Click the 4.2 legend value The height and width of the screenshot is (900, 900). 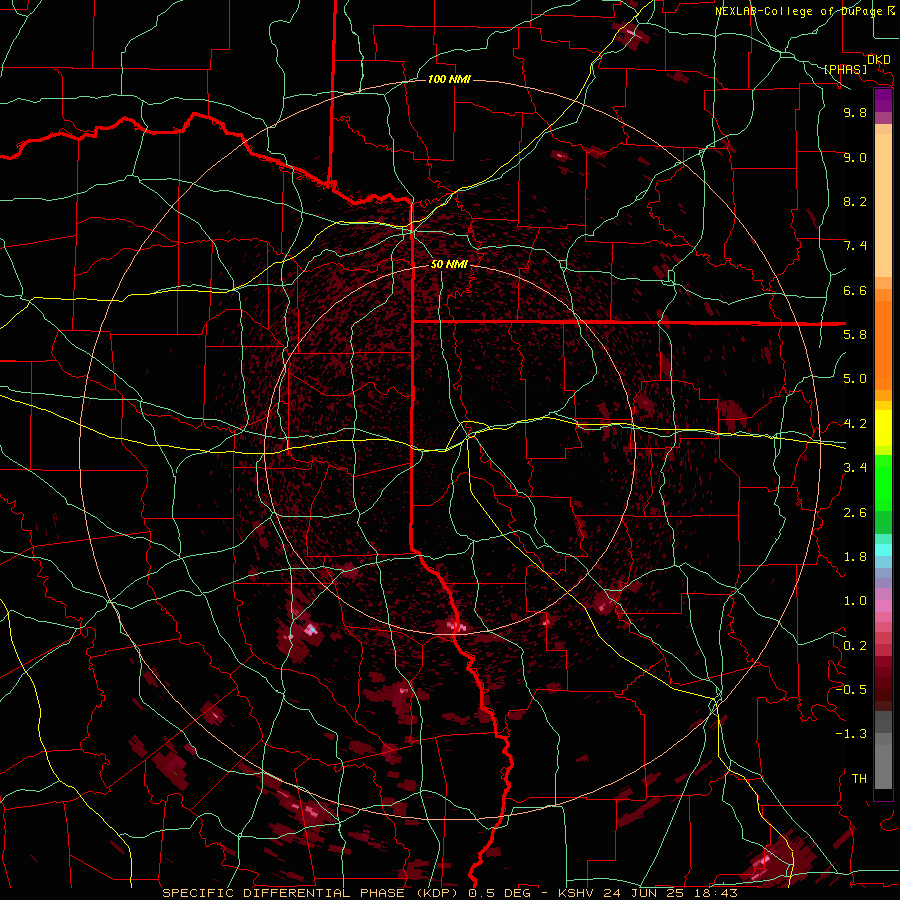click(x=855, y=424)
